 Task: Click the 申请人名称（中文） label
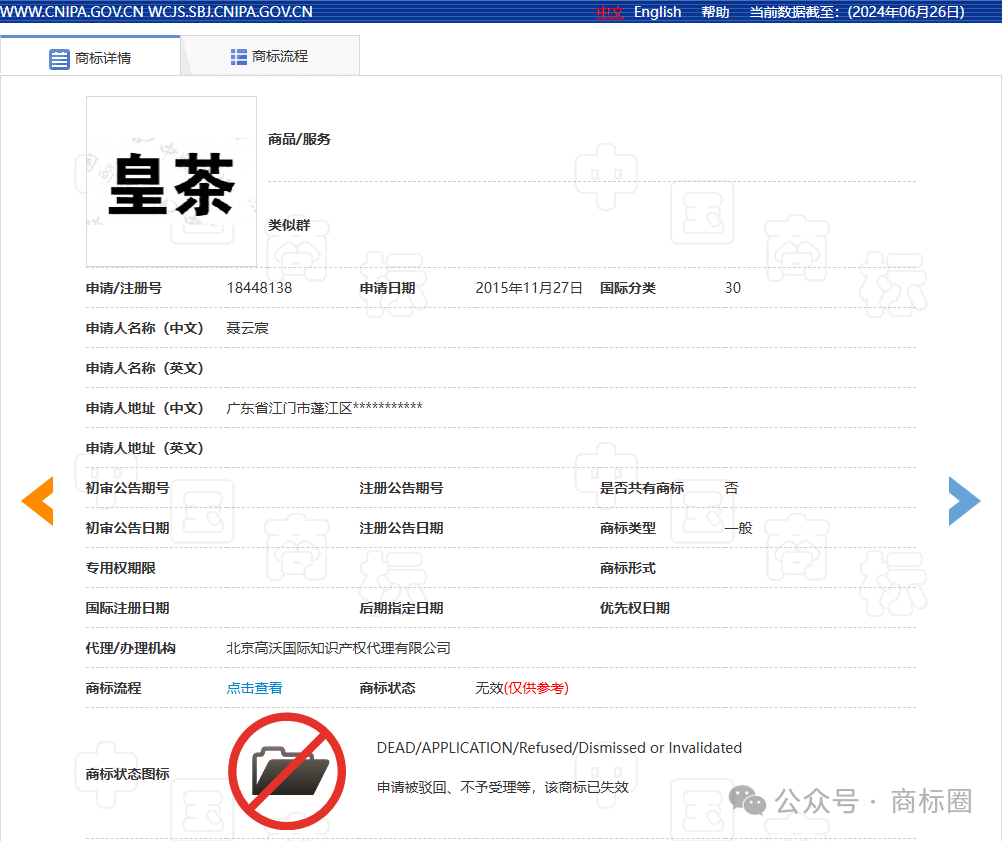click(x=145, y=328)
